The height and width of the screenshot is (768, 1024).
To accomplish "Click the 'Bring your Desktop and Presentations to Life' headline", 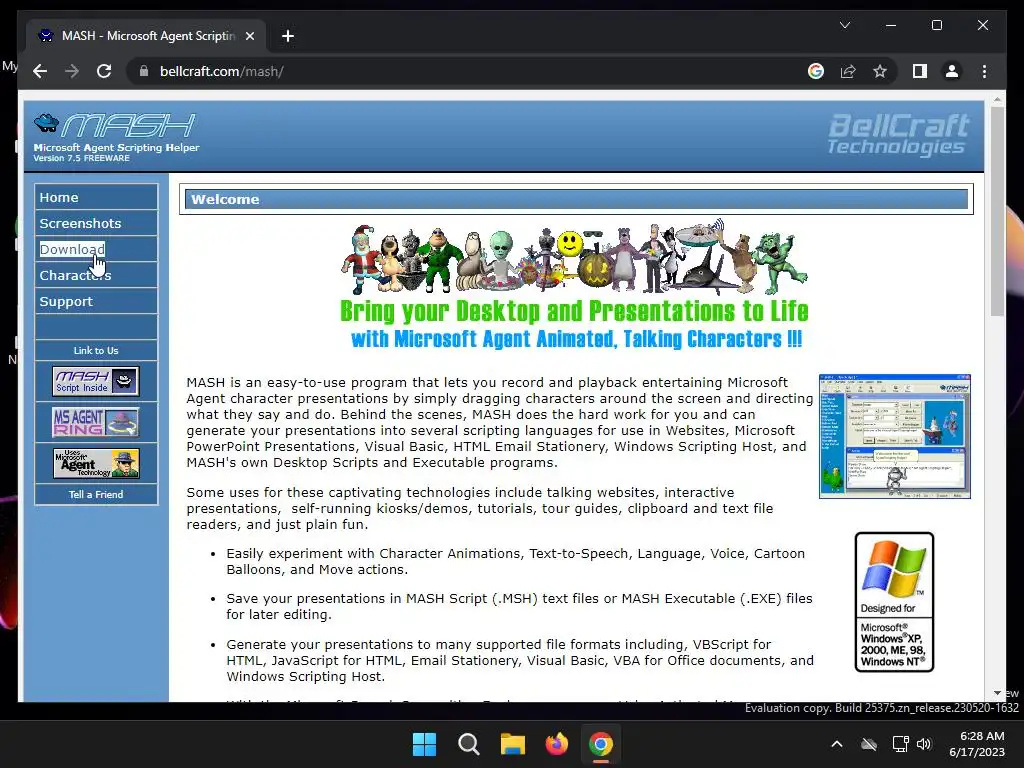I will pos(574,312).
